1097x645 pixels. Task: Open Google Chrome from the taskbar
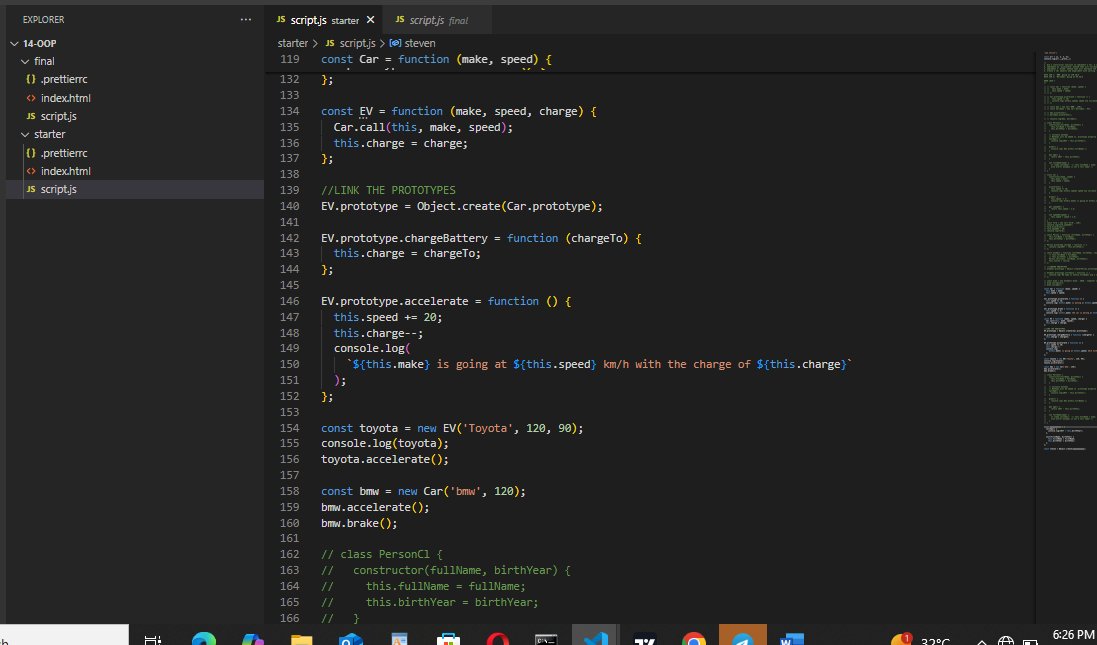click(x=693, y=638)
